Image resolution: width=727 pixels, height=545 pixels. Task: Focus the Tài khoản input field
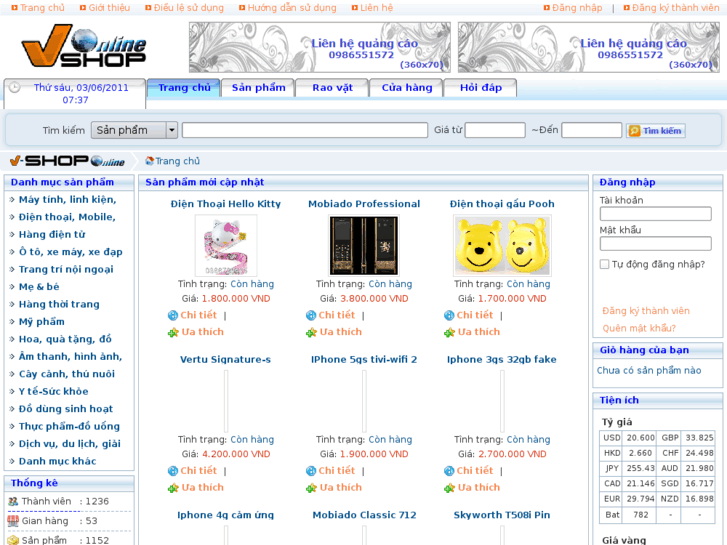[655, 214]
